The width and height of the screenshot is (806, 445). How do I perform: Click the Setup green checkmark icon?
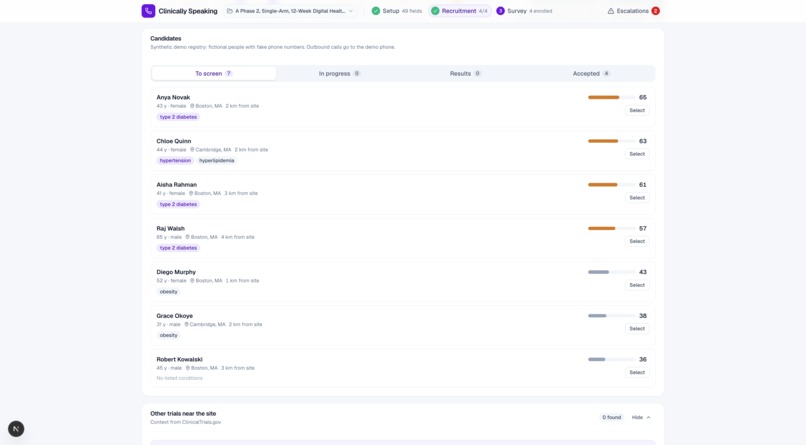click(x=376, y=11)
